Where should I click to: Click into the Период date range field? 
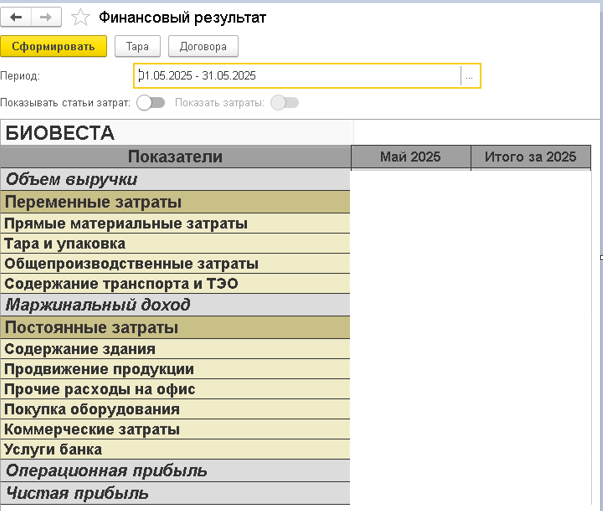tap(298, 76)
